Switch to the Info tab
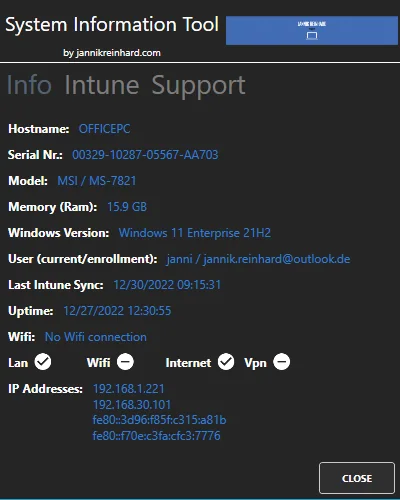 [x=29, y=85]
